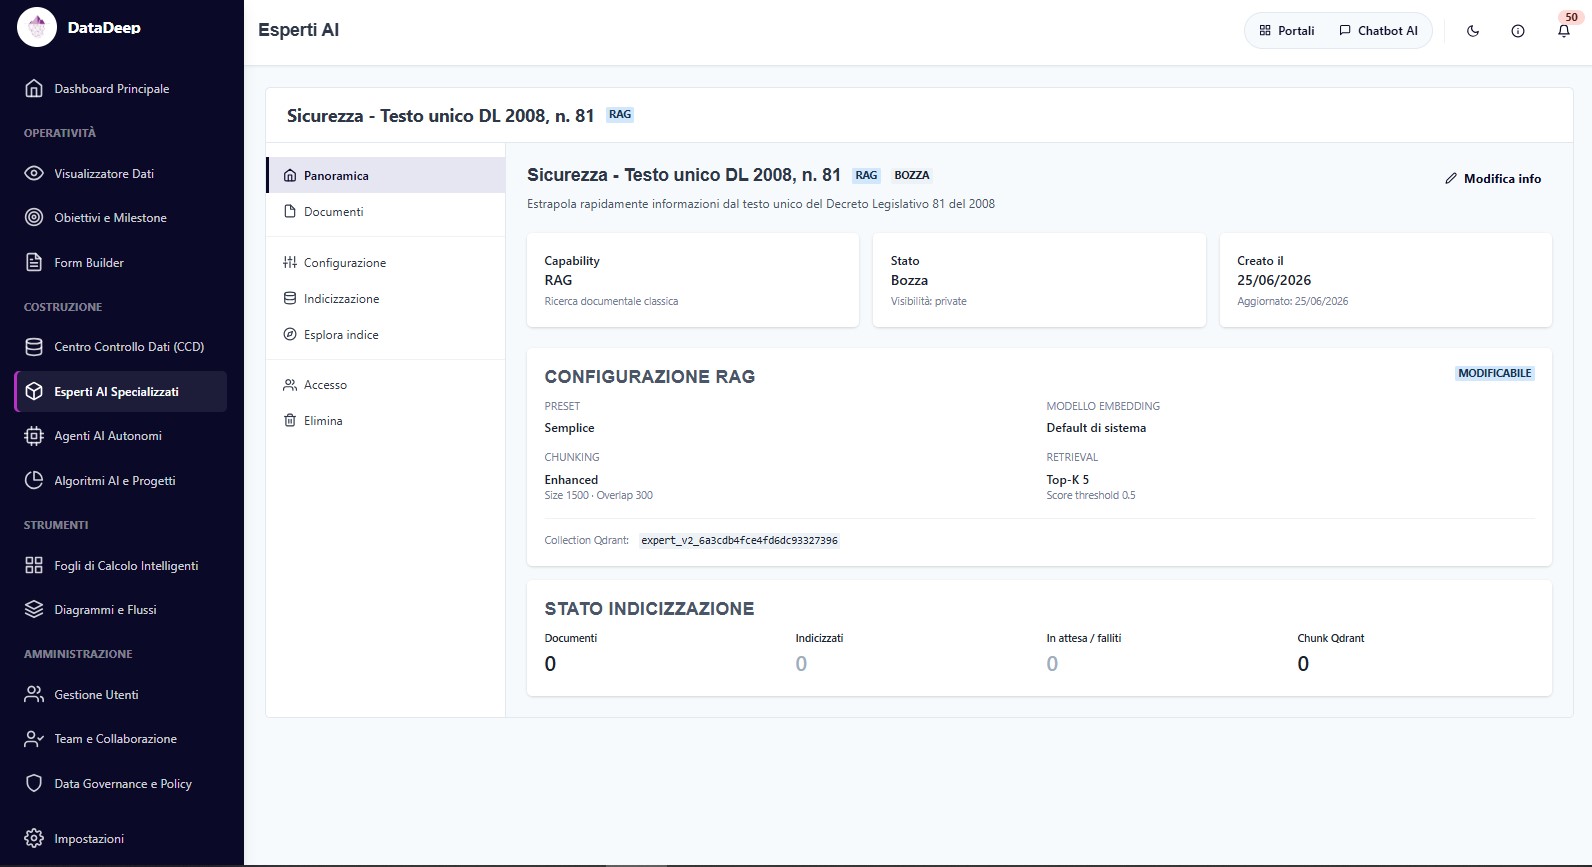
Task: Click the MODIFICABILE badge
Action: tap(1494, 373)
